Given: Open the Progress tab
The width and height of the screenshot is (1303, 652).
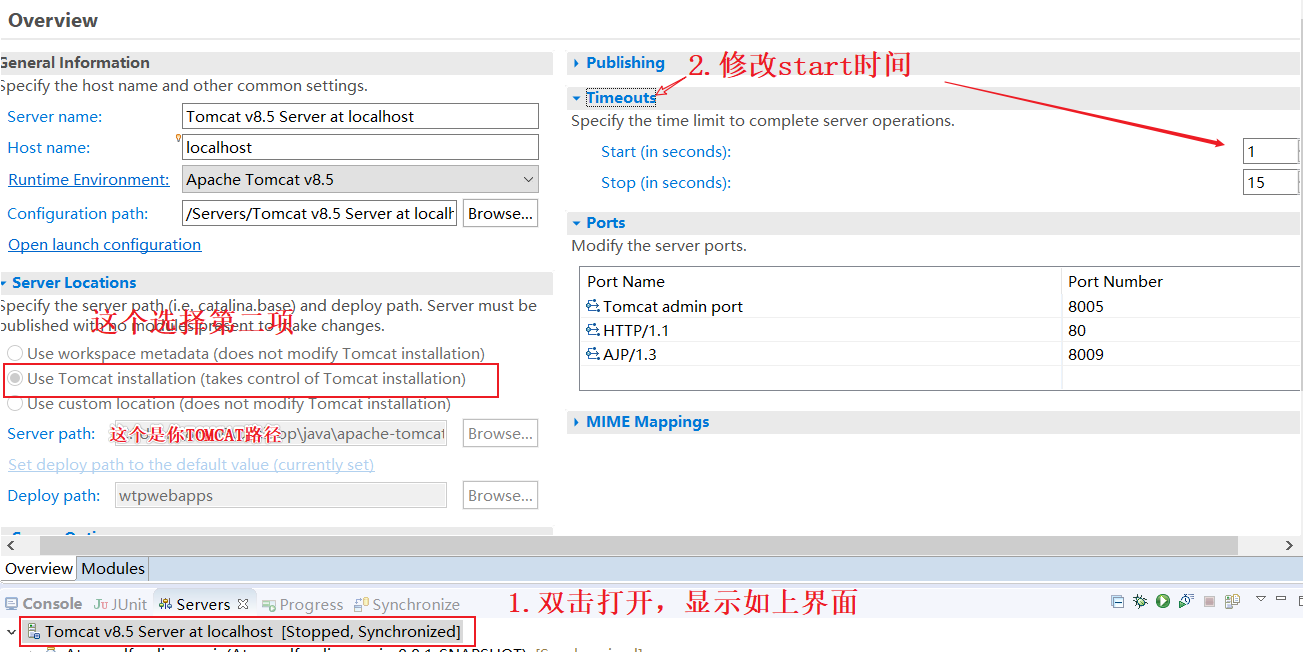Looking at the screenshot, I should coord(303,604).
